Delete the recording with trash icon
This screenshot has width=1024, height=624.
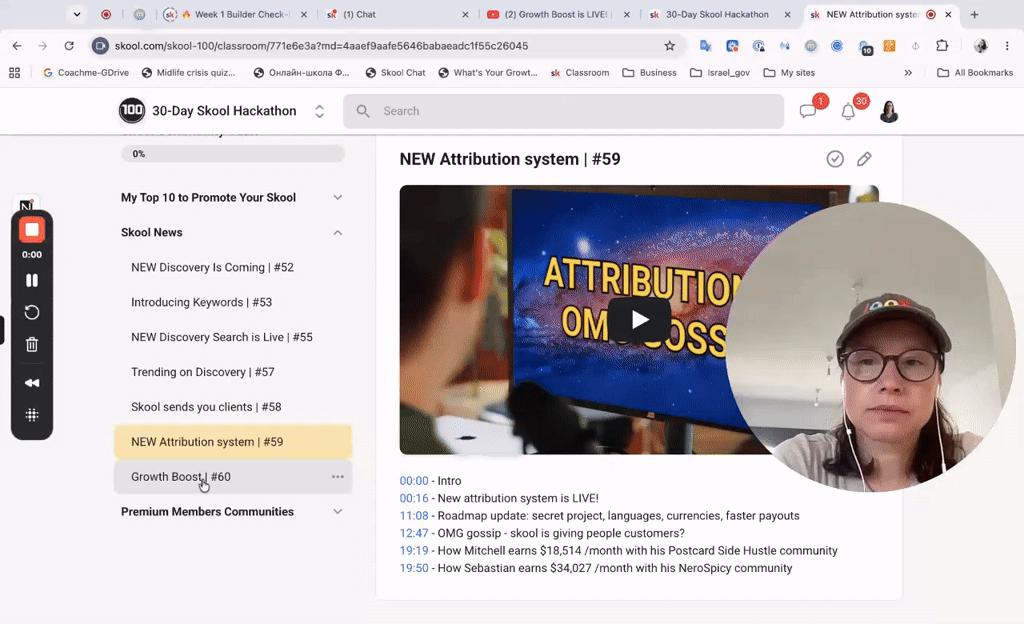tap(31, 345)
